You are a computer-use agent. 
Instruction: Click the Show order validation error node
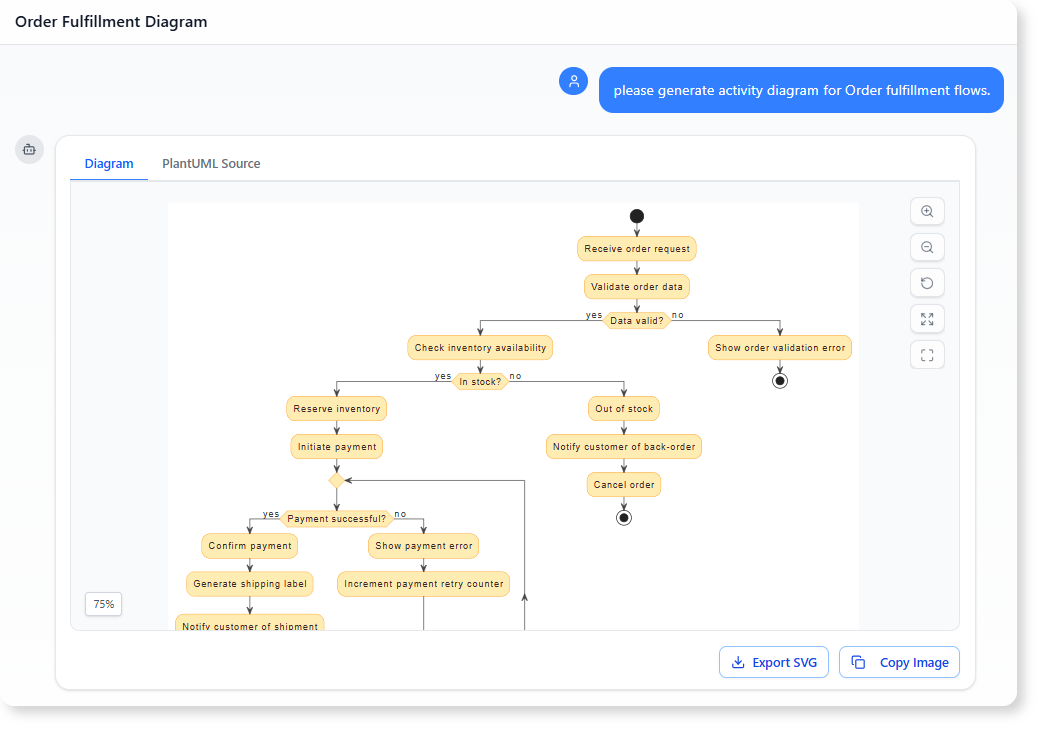(x=779, y=347)
